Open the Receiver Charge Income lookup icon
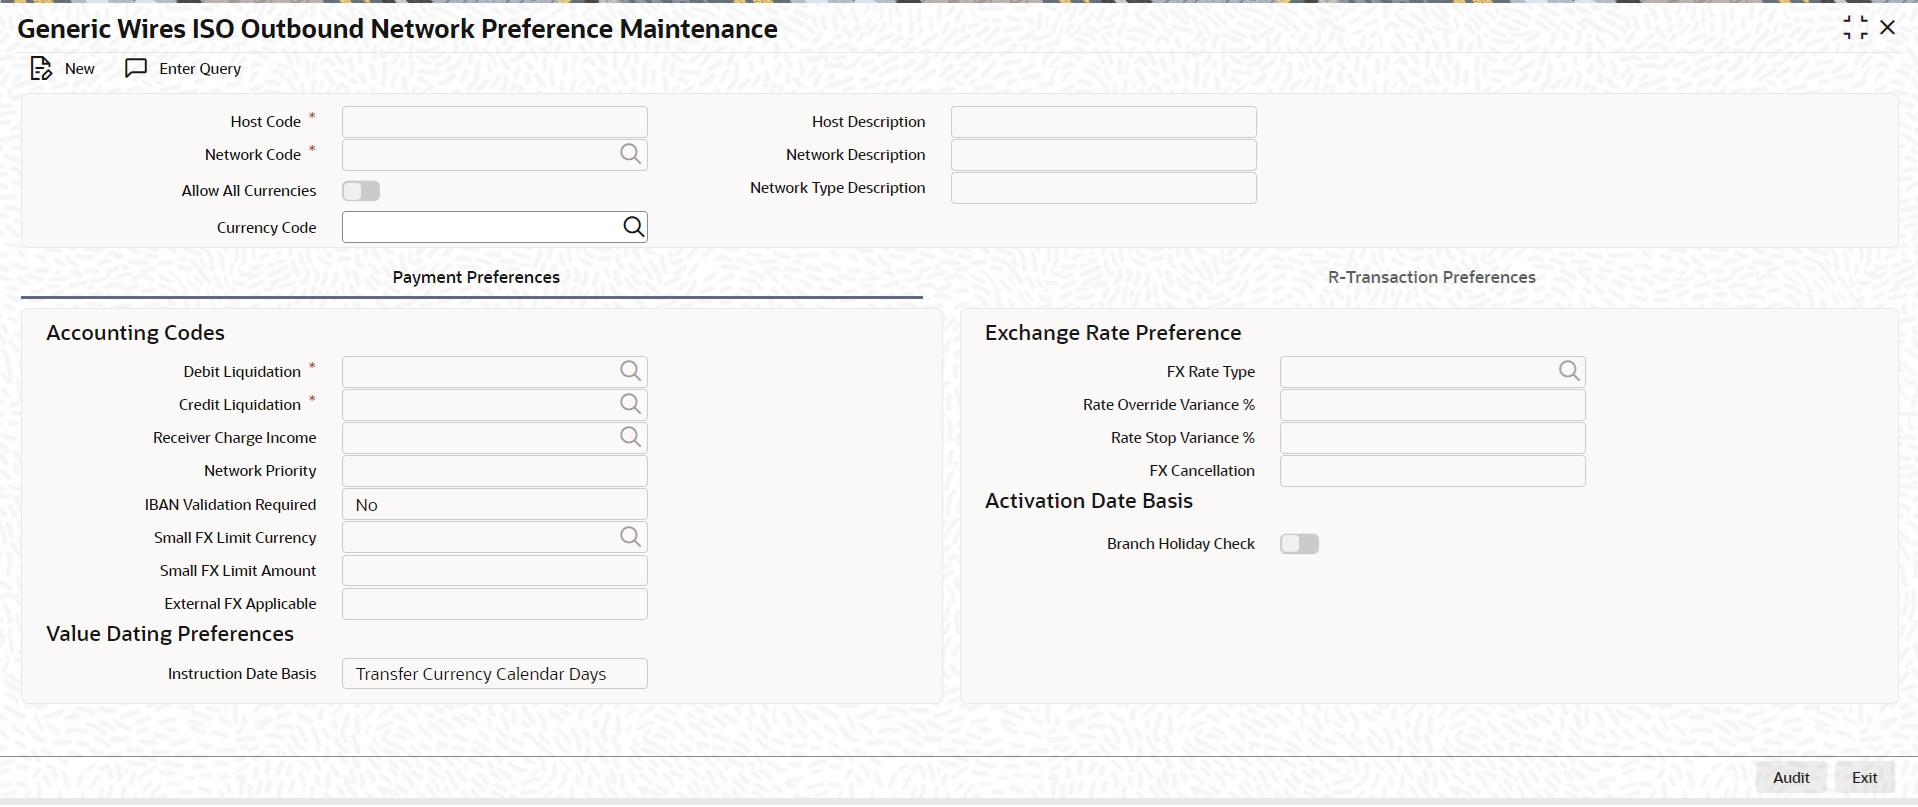This screenshot has height=807, width=1918. tap(630, 437)
